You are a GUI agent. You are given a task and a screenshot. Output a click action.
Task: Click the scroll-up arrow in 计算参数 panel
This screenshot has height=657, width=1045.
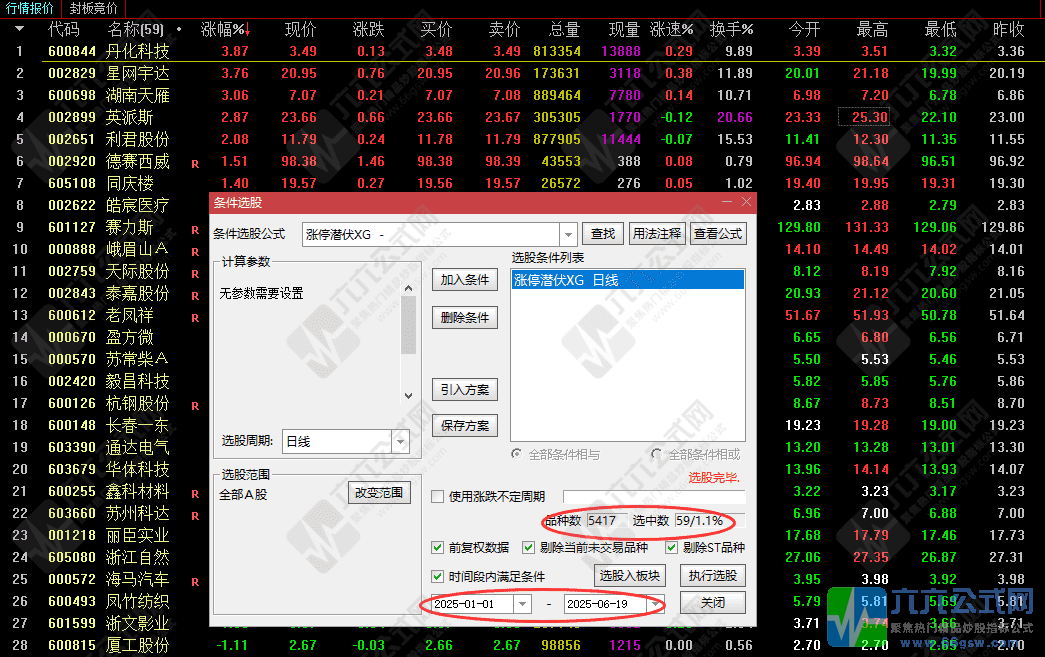point(408,288)
